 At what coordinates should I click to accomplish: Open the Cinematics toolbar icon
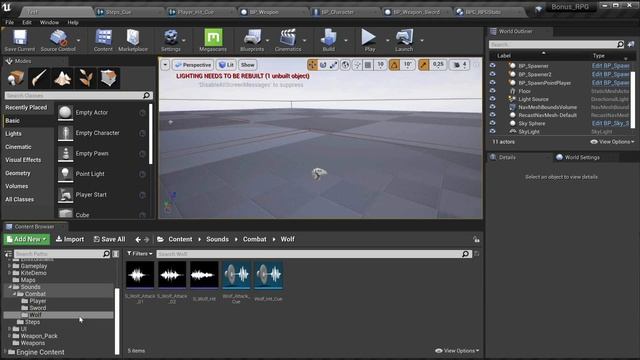pos(288,40)
